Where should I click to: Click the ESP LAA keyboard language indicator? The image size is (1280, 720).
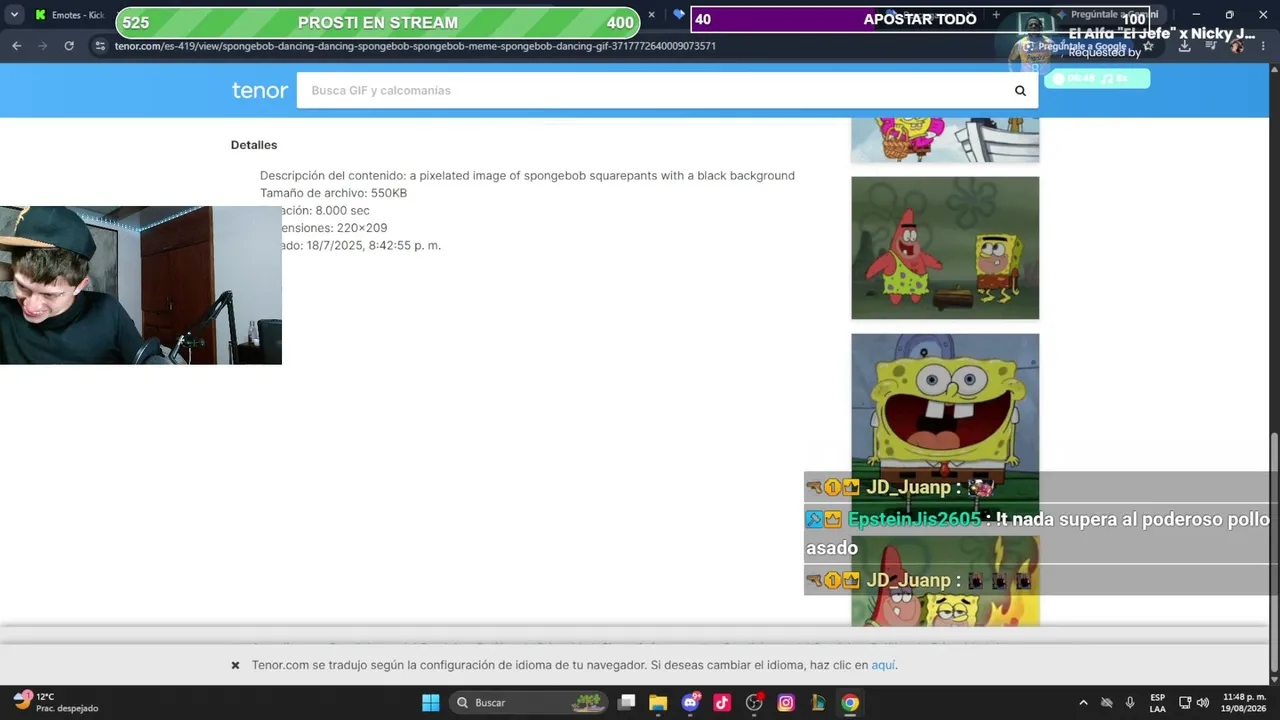(1157, 703)
